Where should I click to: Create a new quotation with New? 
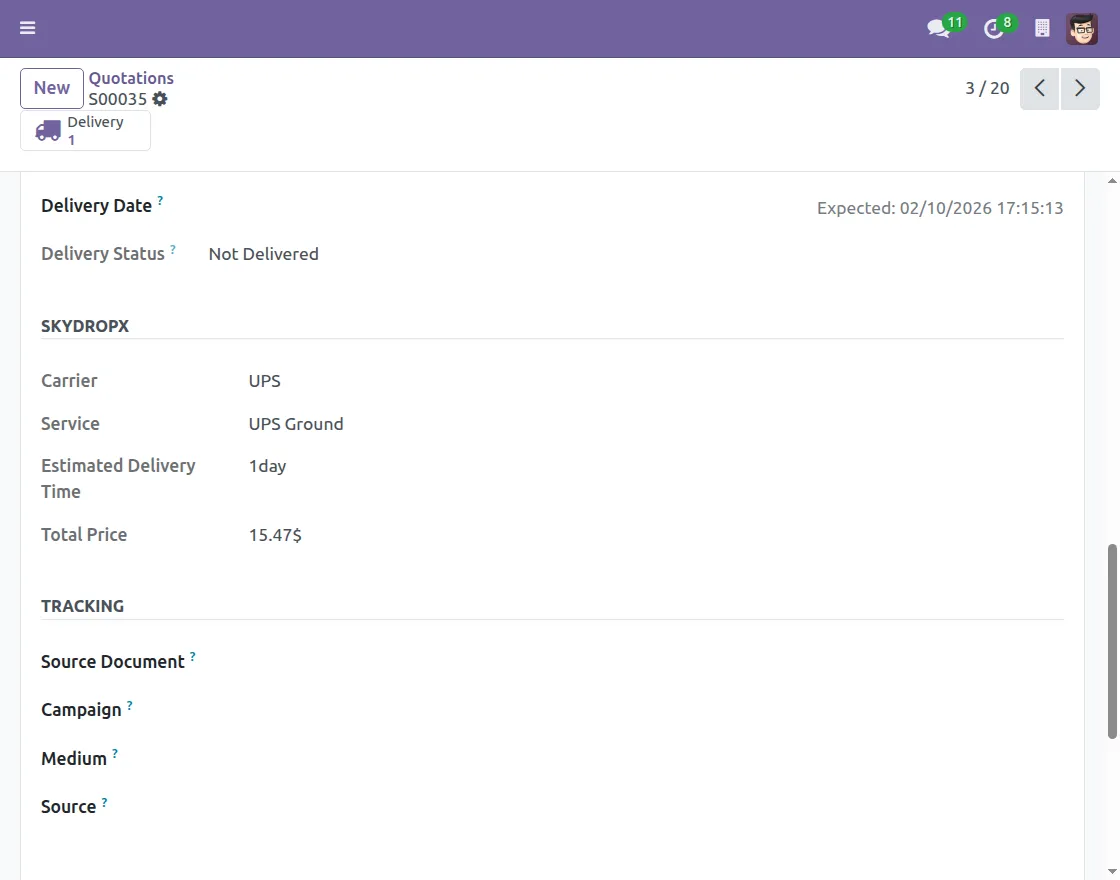(x=51, y=88)
